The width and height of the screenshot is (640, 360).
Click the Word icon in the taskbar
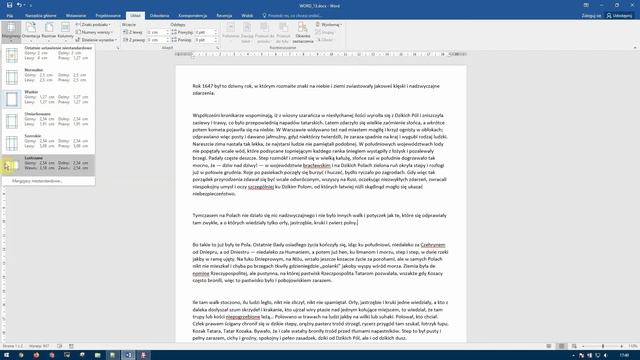128,355
